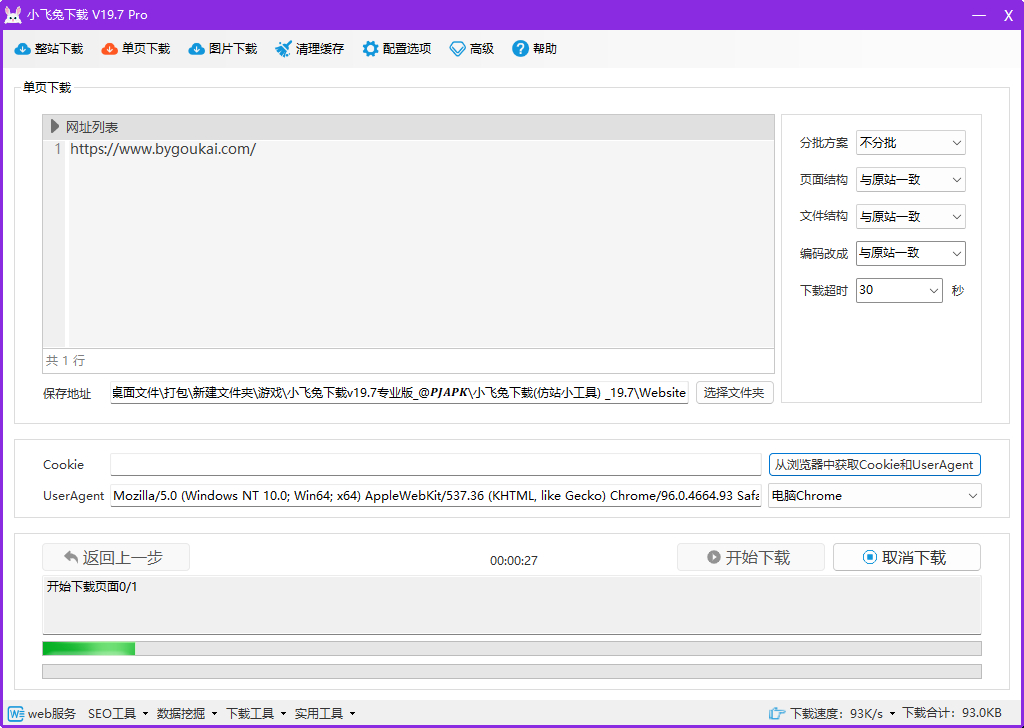Image resolution: width=1024 pixels, height=728 pixels.
Task: Open 配置选项 settings
Action: 397,49
